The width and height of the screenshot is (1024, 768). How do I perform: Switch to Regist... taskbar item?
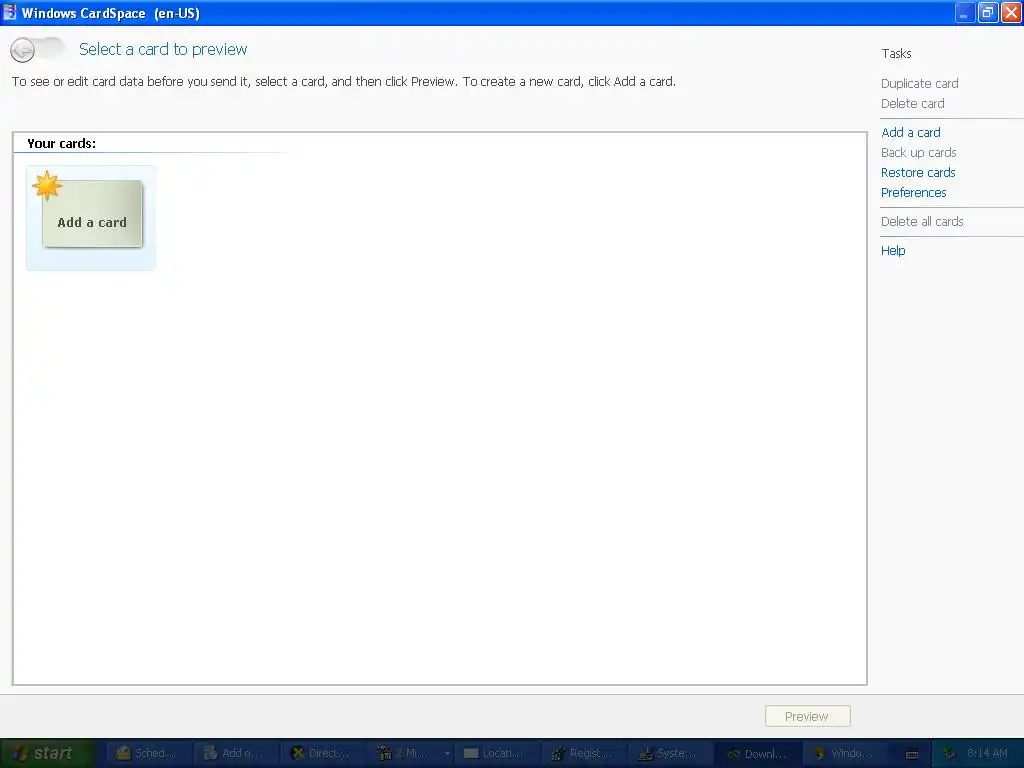click(583, 753)
